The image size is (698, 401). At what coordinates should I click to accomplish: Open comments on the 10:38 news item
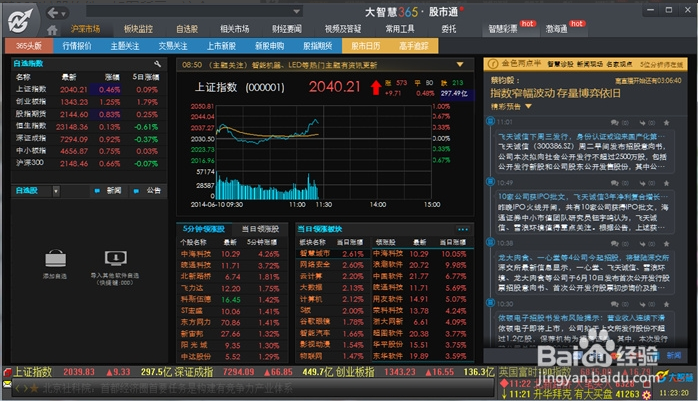click(615, 243)
